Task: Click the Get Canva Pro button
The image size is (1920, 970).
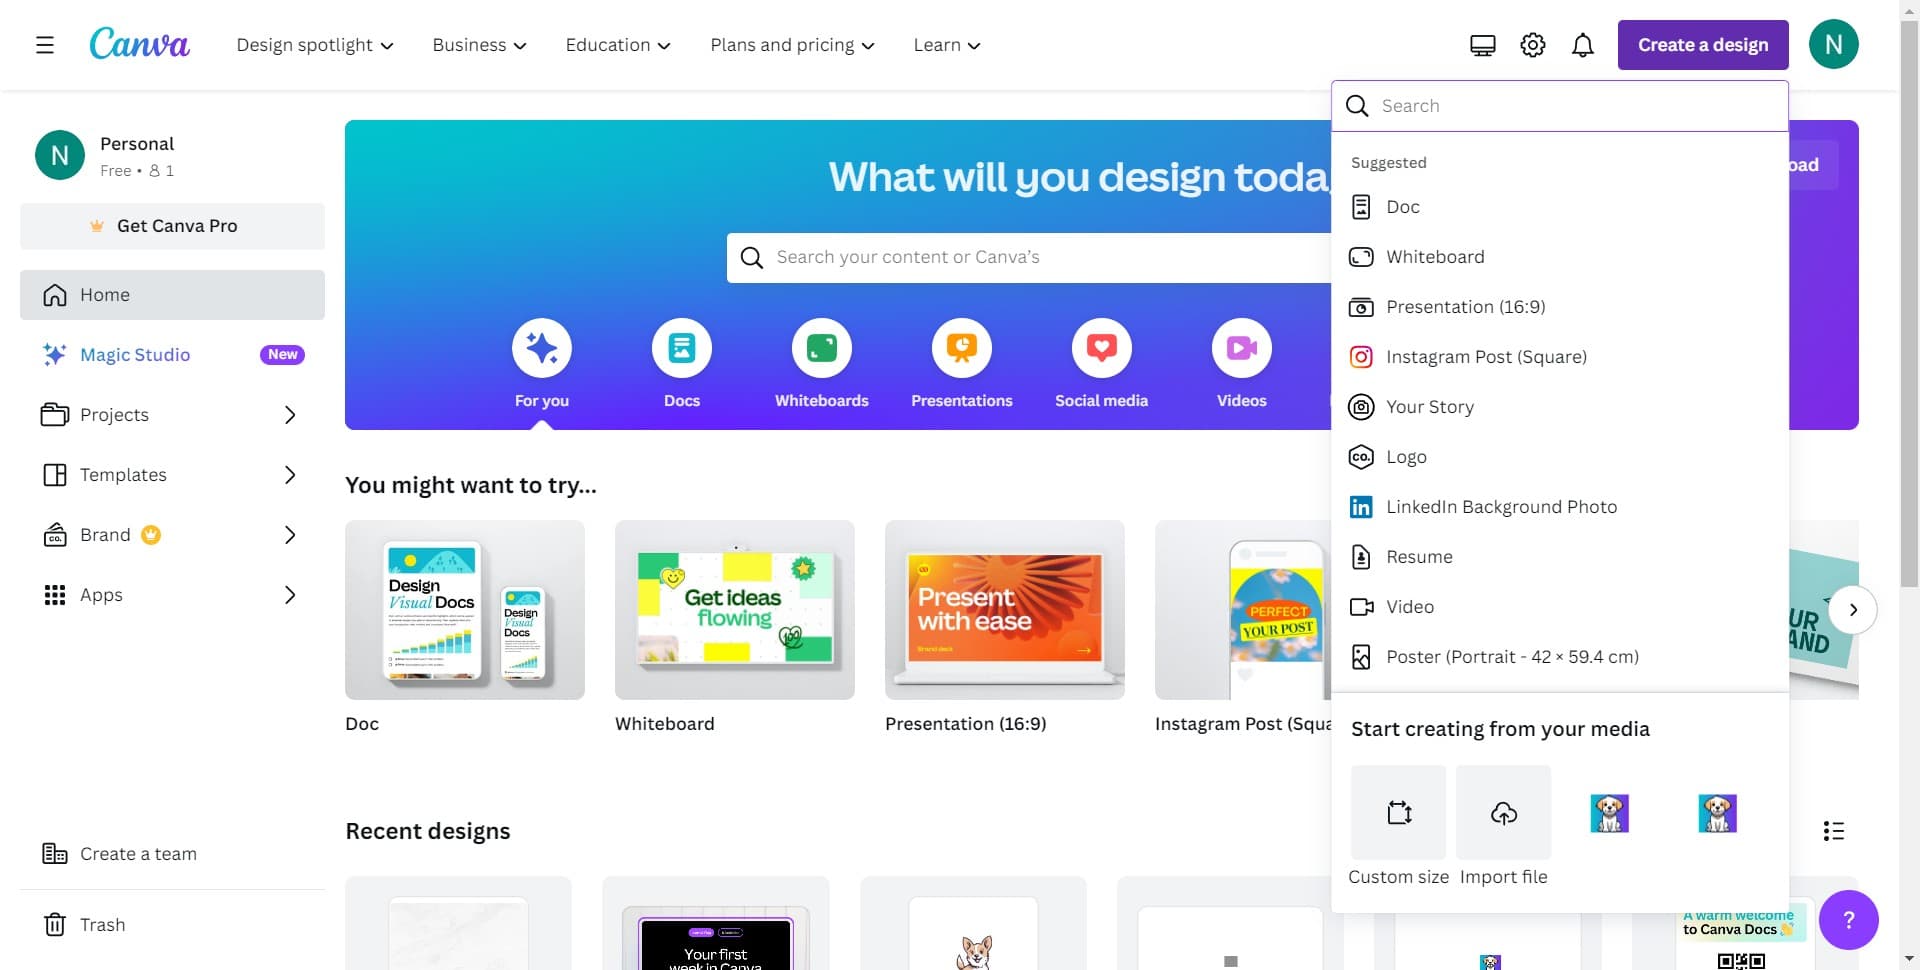Action: pyautogui.click(x=172, y=226)
